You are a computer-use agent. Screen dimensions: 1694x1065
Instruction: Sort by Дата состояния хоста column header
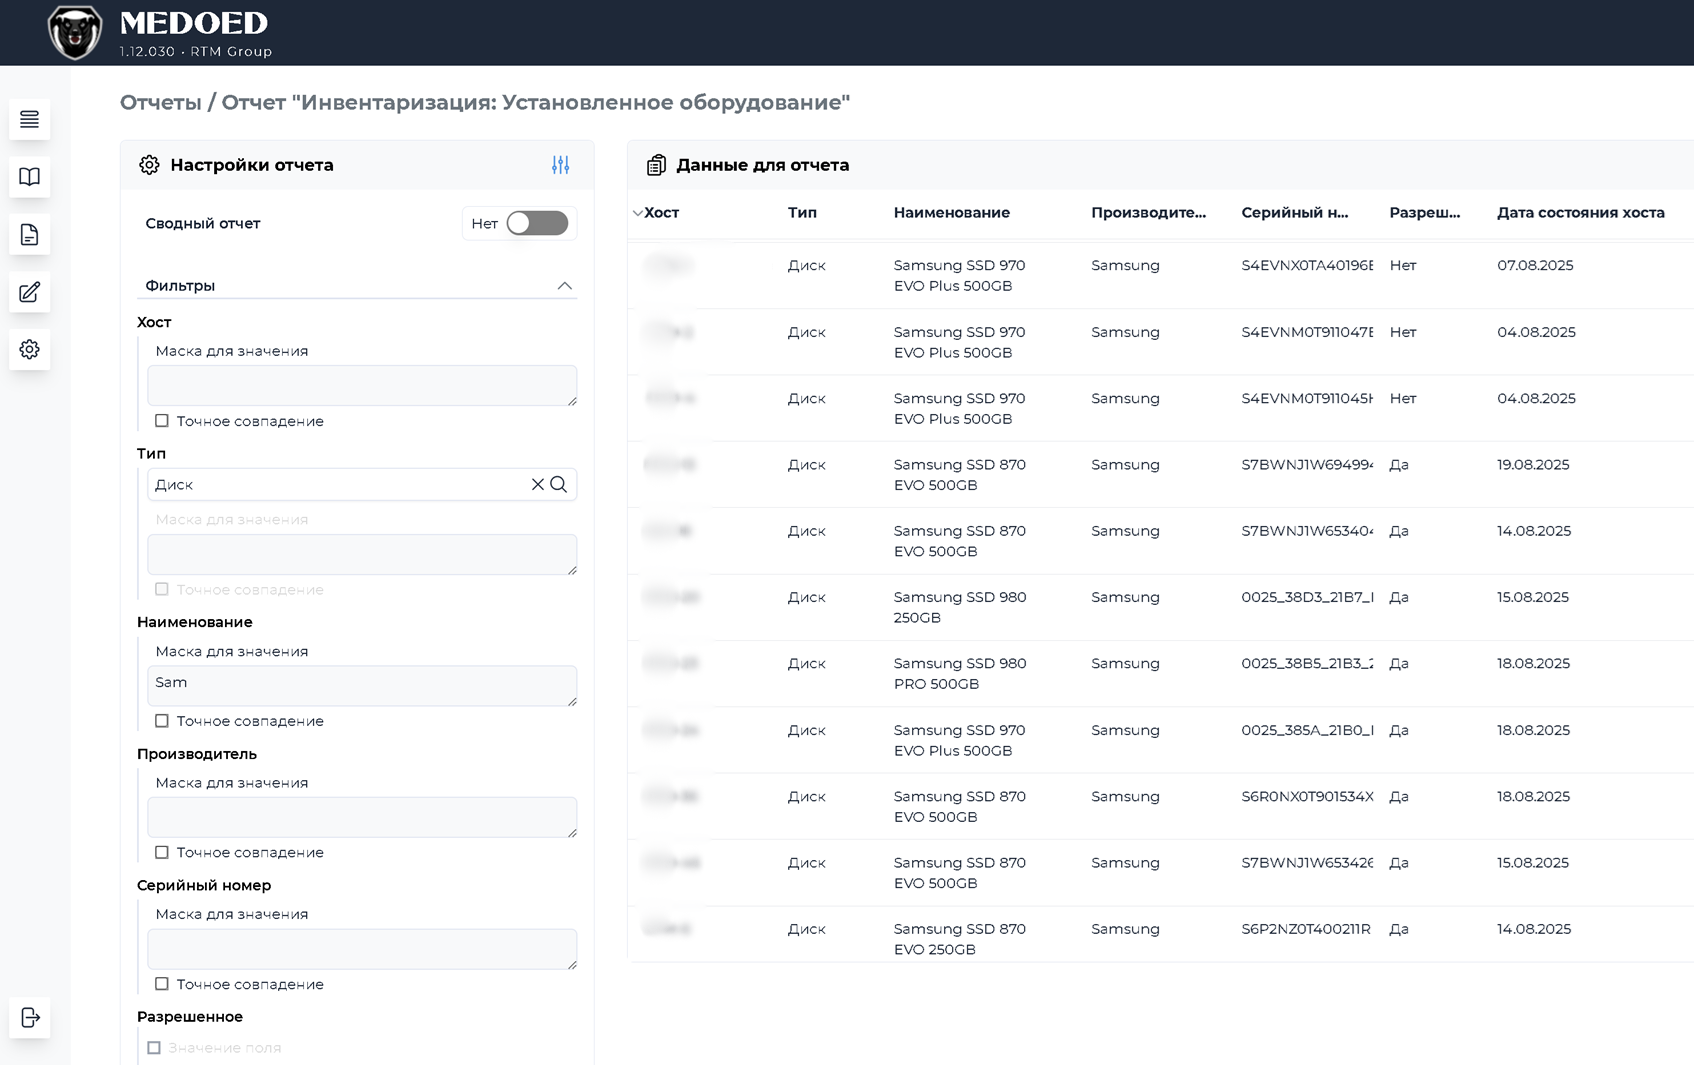1581,213
